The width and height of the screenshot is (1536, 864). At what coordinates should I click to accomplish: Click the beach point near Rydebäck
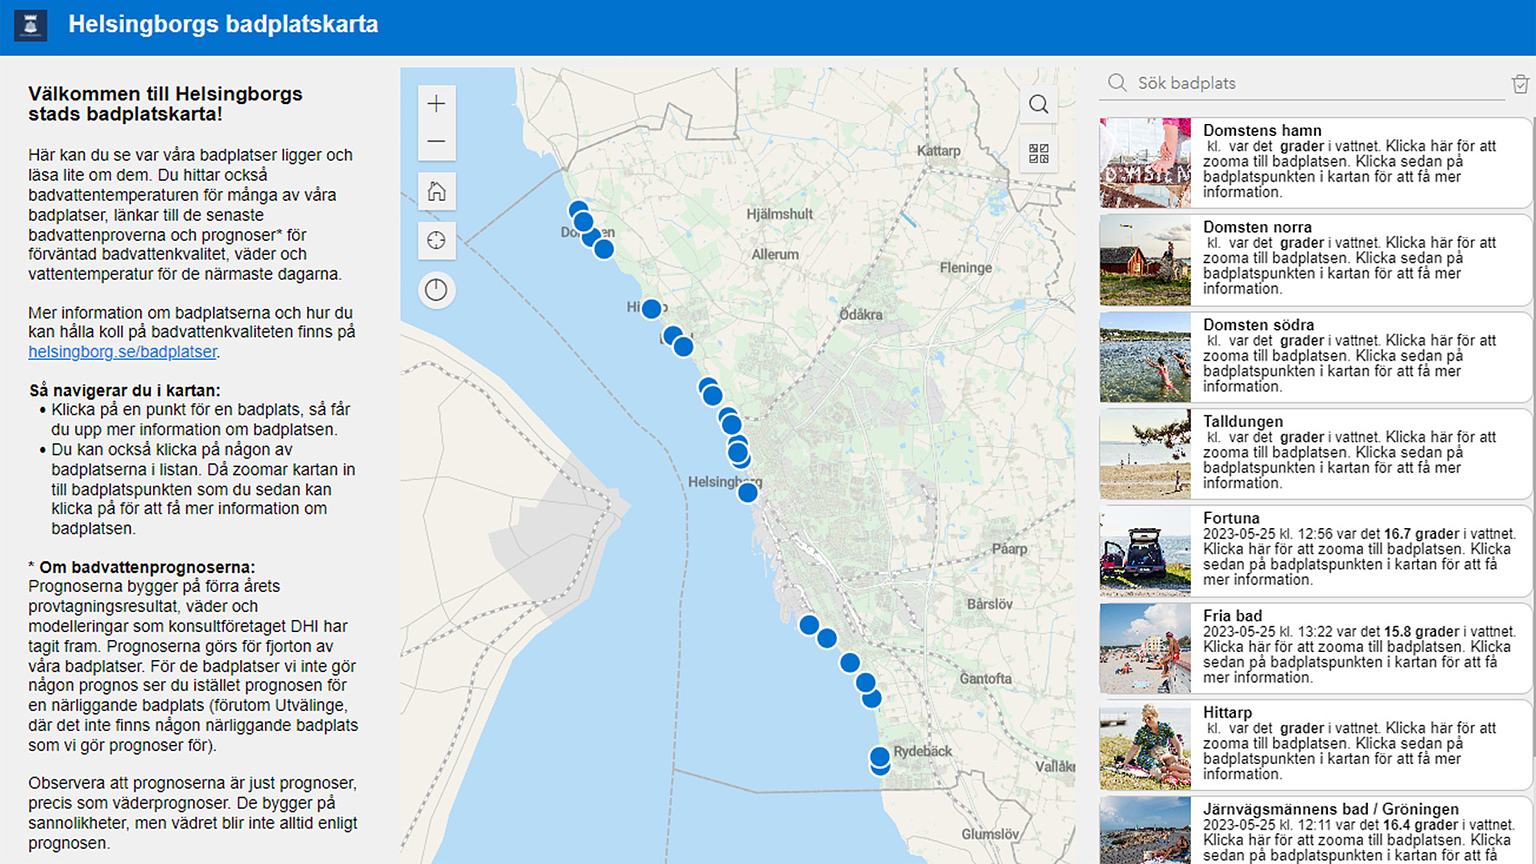879,757
